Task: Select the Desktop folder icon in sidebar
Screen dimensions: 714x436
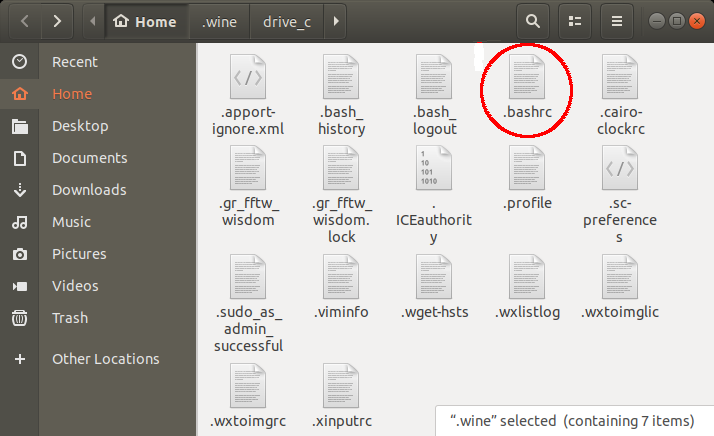Action: coord(20,126)
